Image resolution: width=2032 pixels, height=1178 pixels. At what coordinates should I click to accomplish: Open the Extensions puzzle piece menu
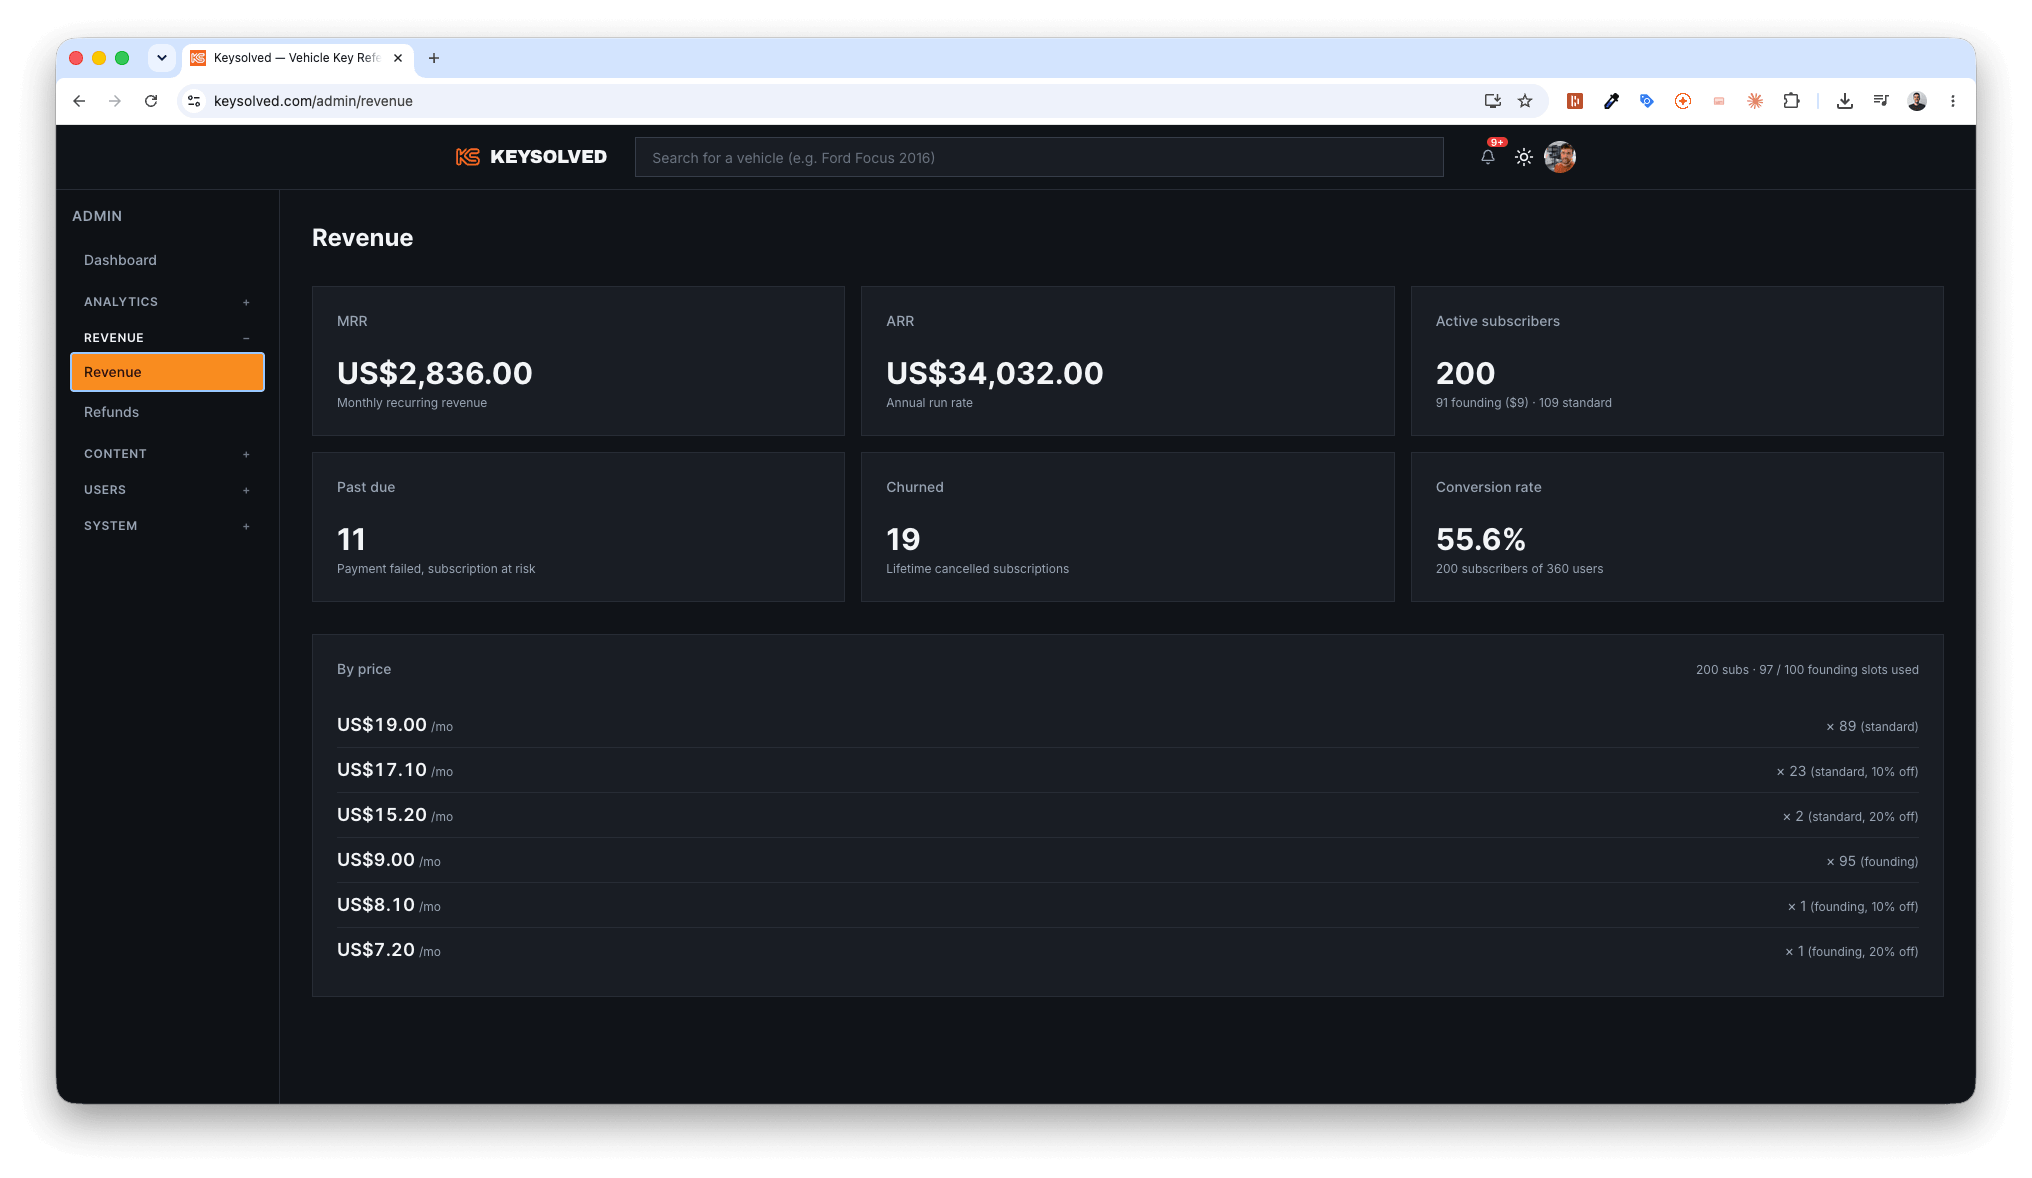(1791, 101)
